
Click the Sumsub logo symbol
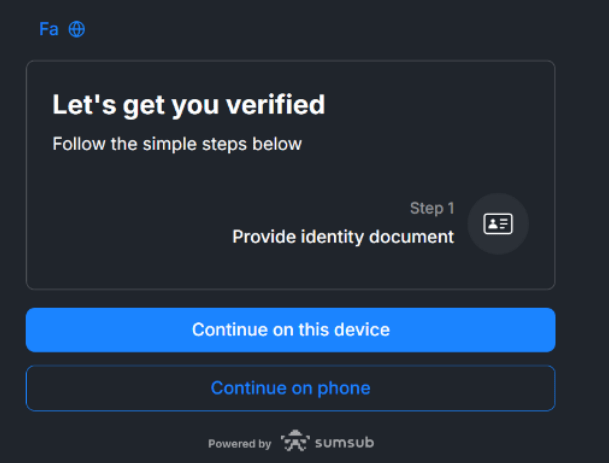[296, 441]
